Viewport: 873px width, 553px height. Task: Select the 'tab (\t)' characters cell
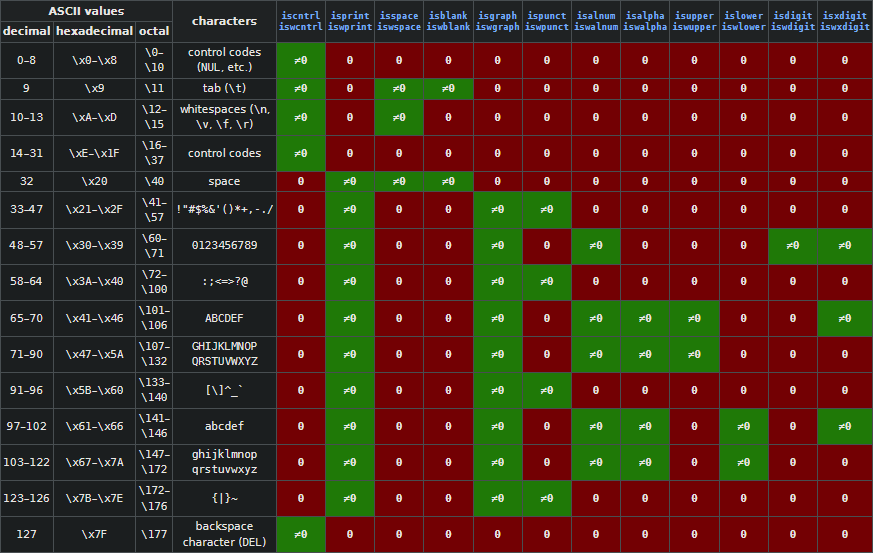[224, 88]
